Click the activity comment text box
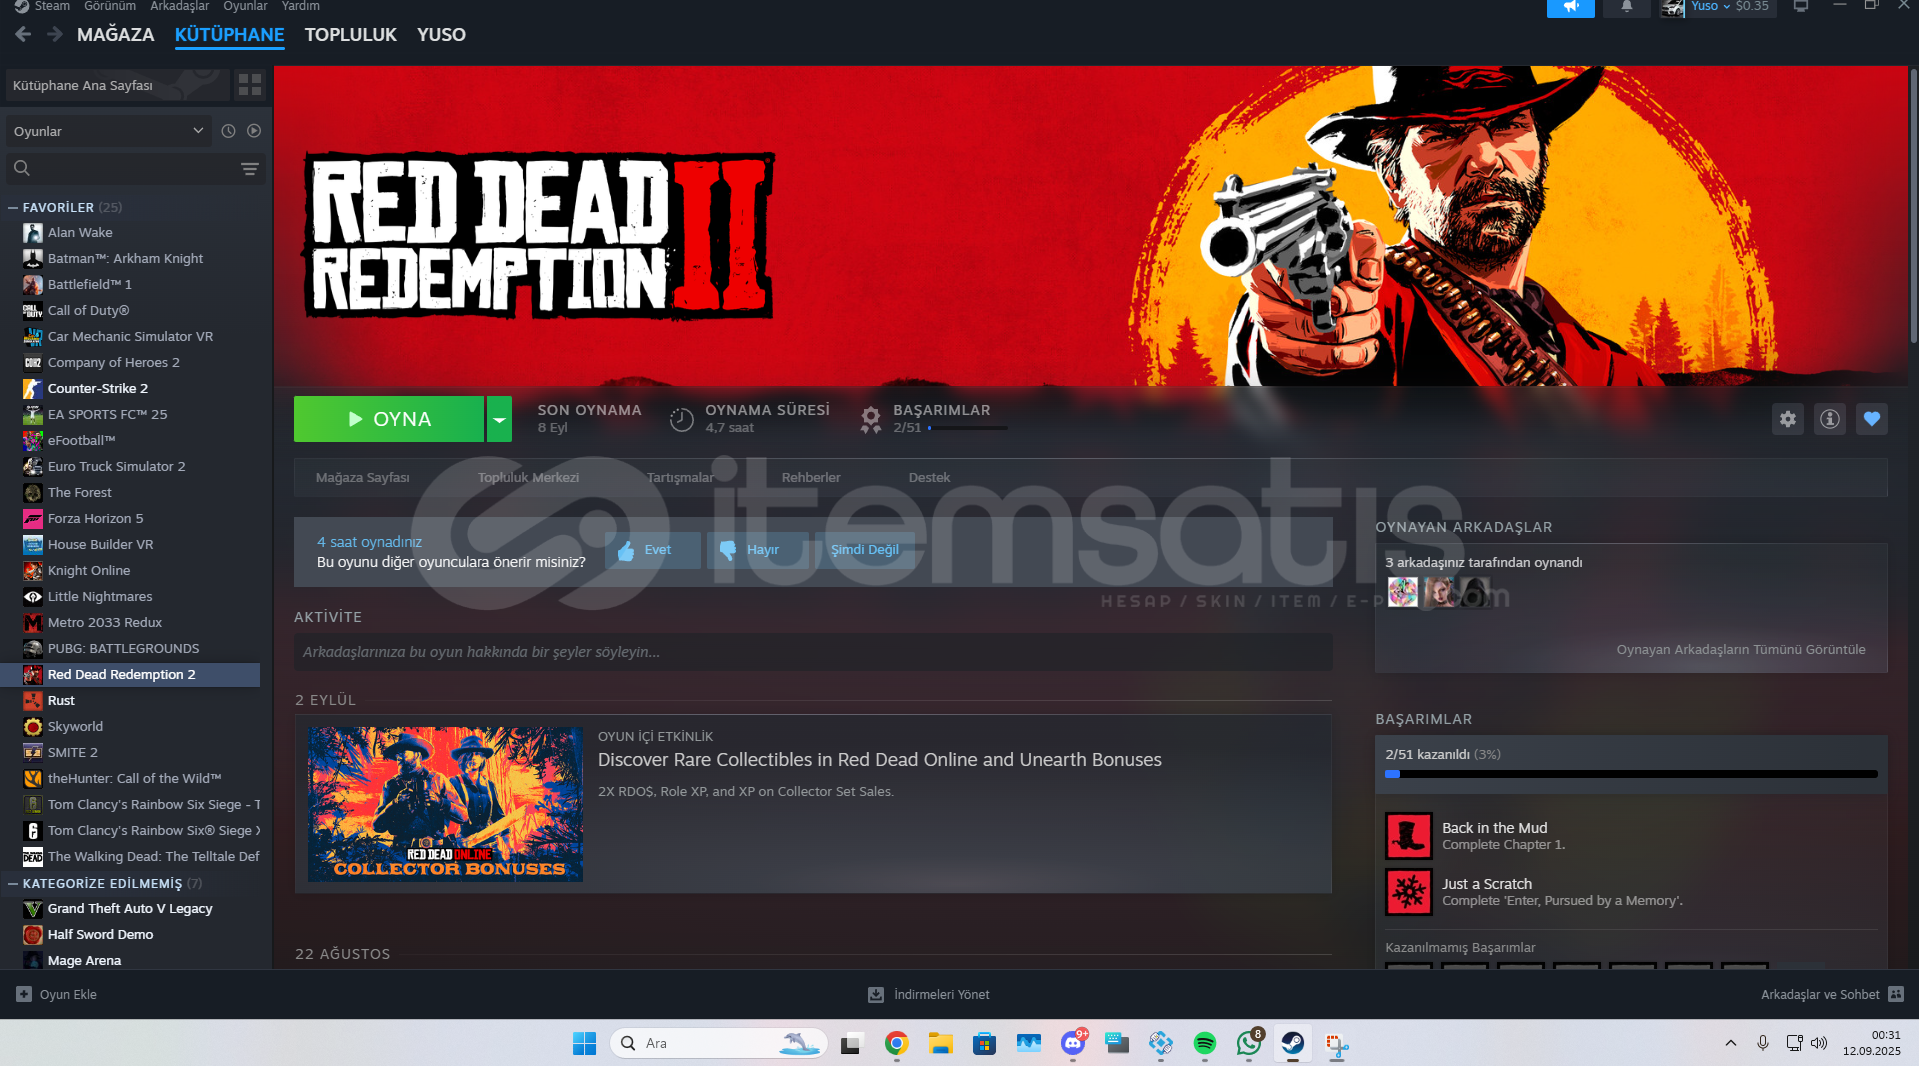This screenshot has width=1919, height=1066. (x=813, y=652)
